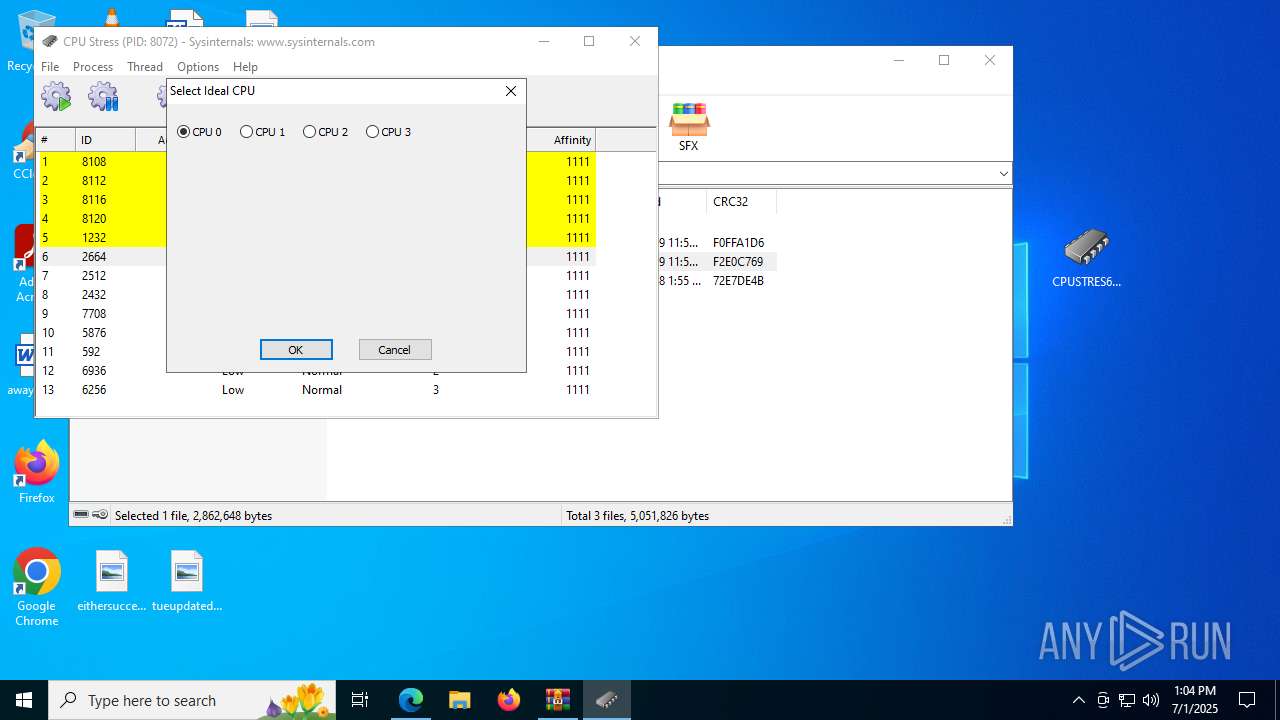Image resolution: width=1280 pixels, height=720 pixels.
Task: Click the SFX icon in WinRAR toolbar
Action: (x=689, y=127)
